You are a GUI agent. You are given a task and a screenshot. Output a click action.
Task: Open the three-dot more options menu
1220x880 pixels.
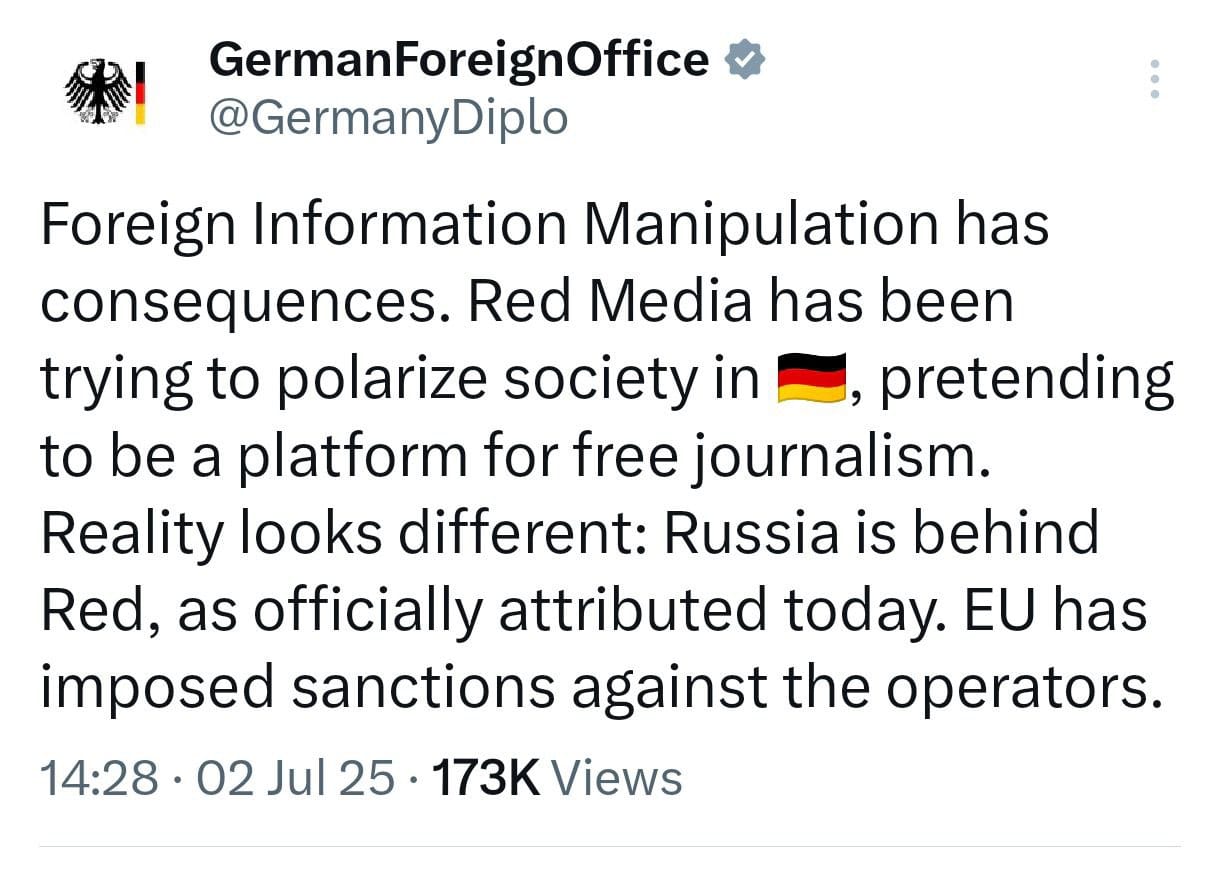[x=1155, y=79]
